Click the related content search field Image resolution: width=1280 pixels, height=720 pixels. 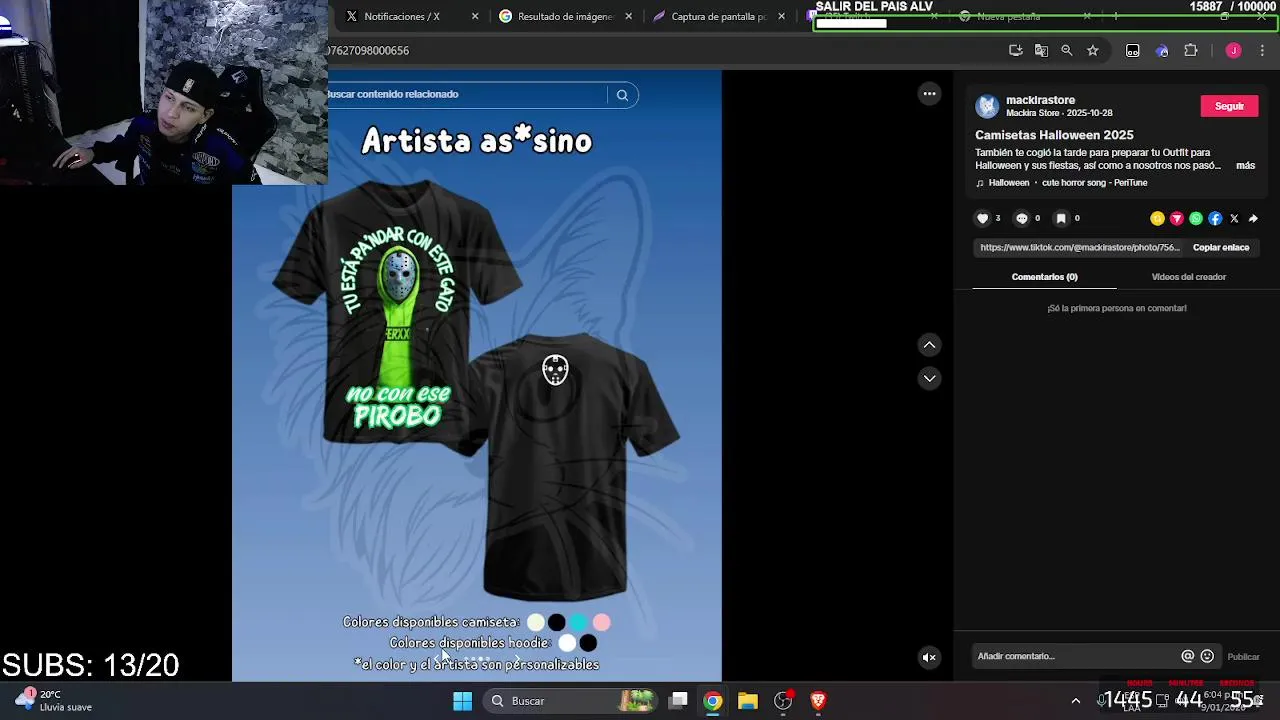[465, 94]
